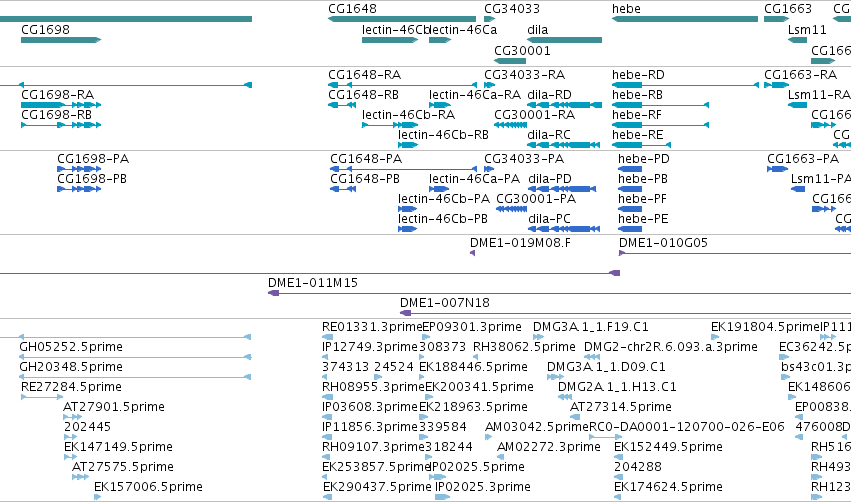The image size is (851, 502).
Task: Click protein CG1698-PB
Action: click(x=92, y=179)
